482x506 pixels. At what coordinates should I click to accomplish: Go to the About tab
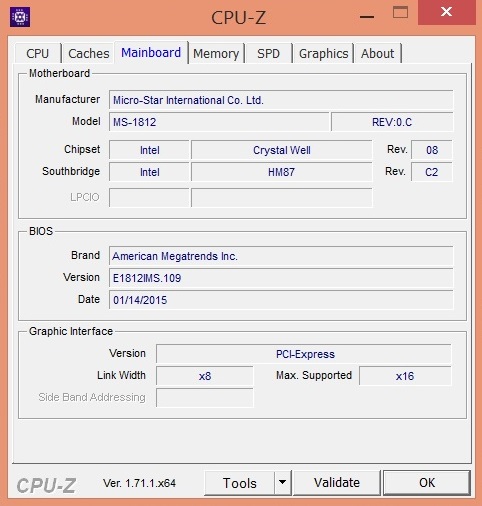pos(378,53)
